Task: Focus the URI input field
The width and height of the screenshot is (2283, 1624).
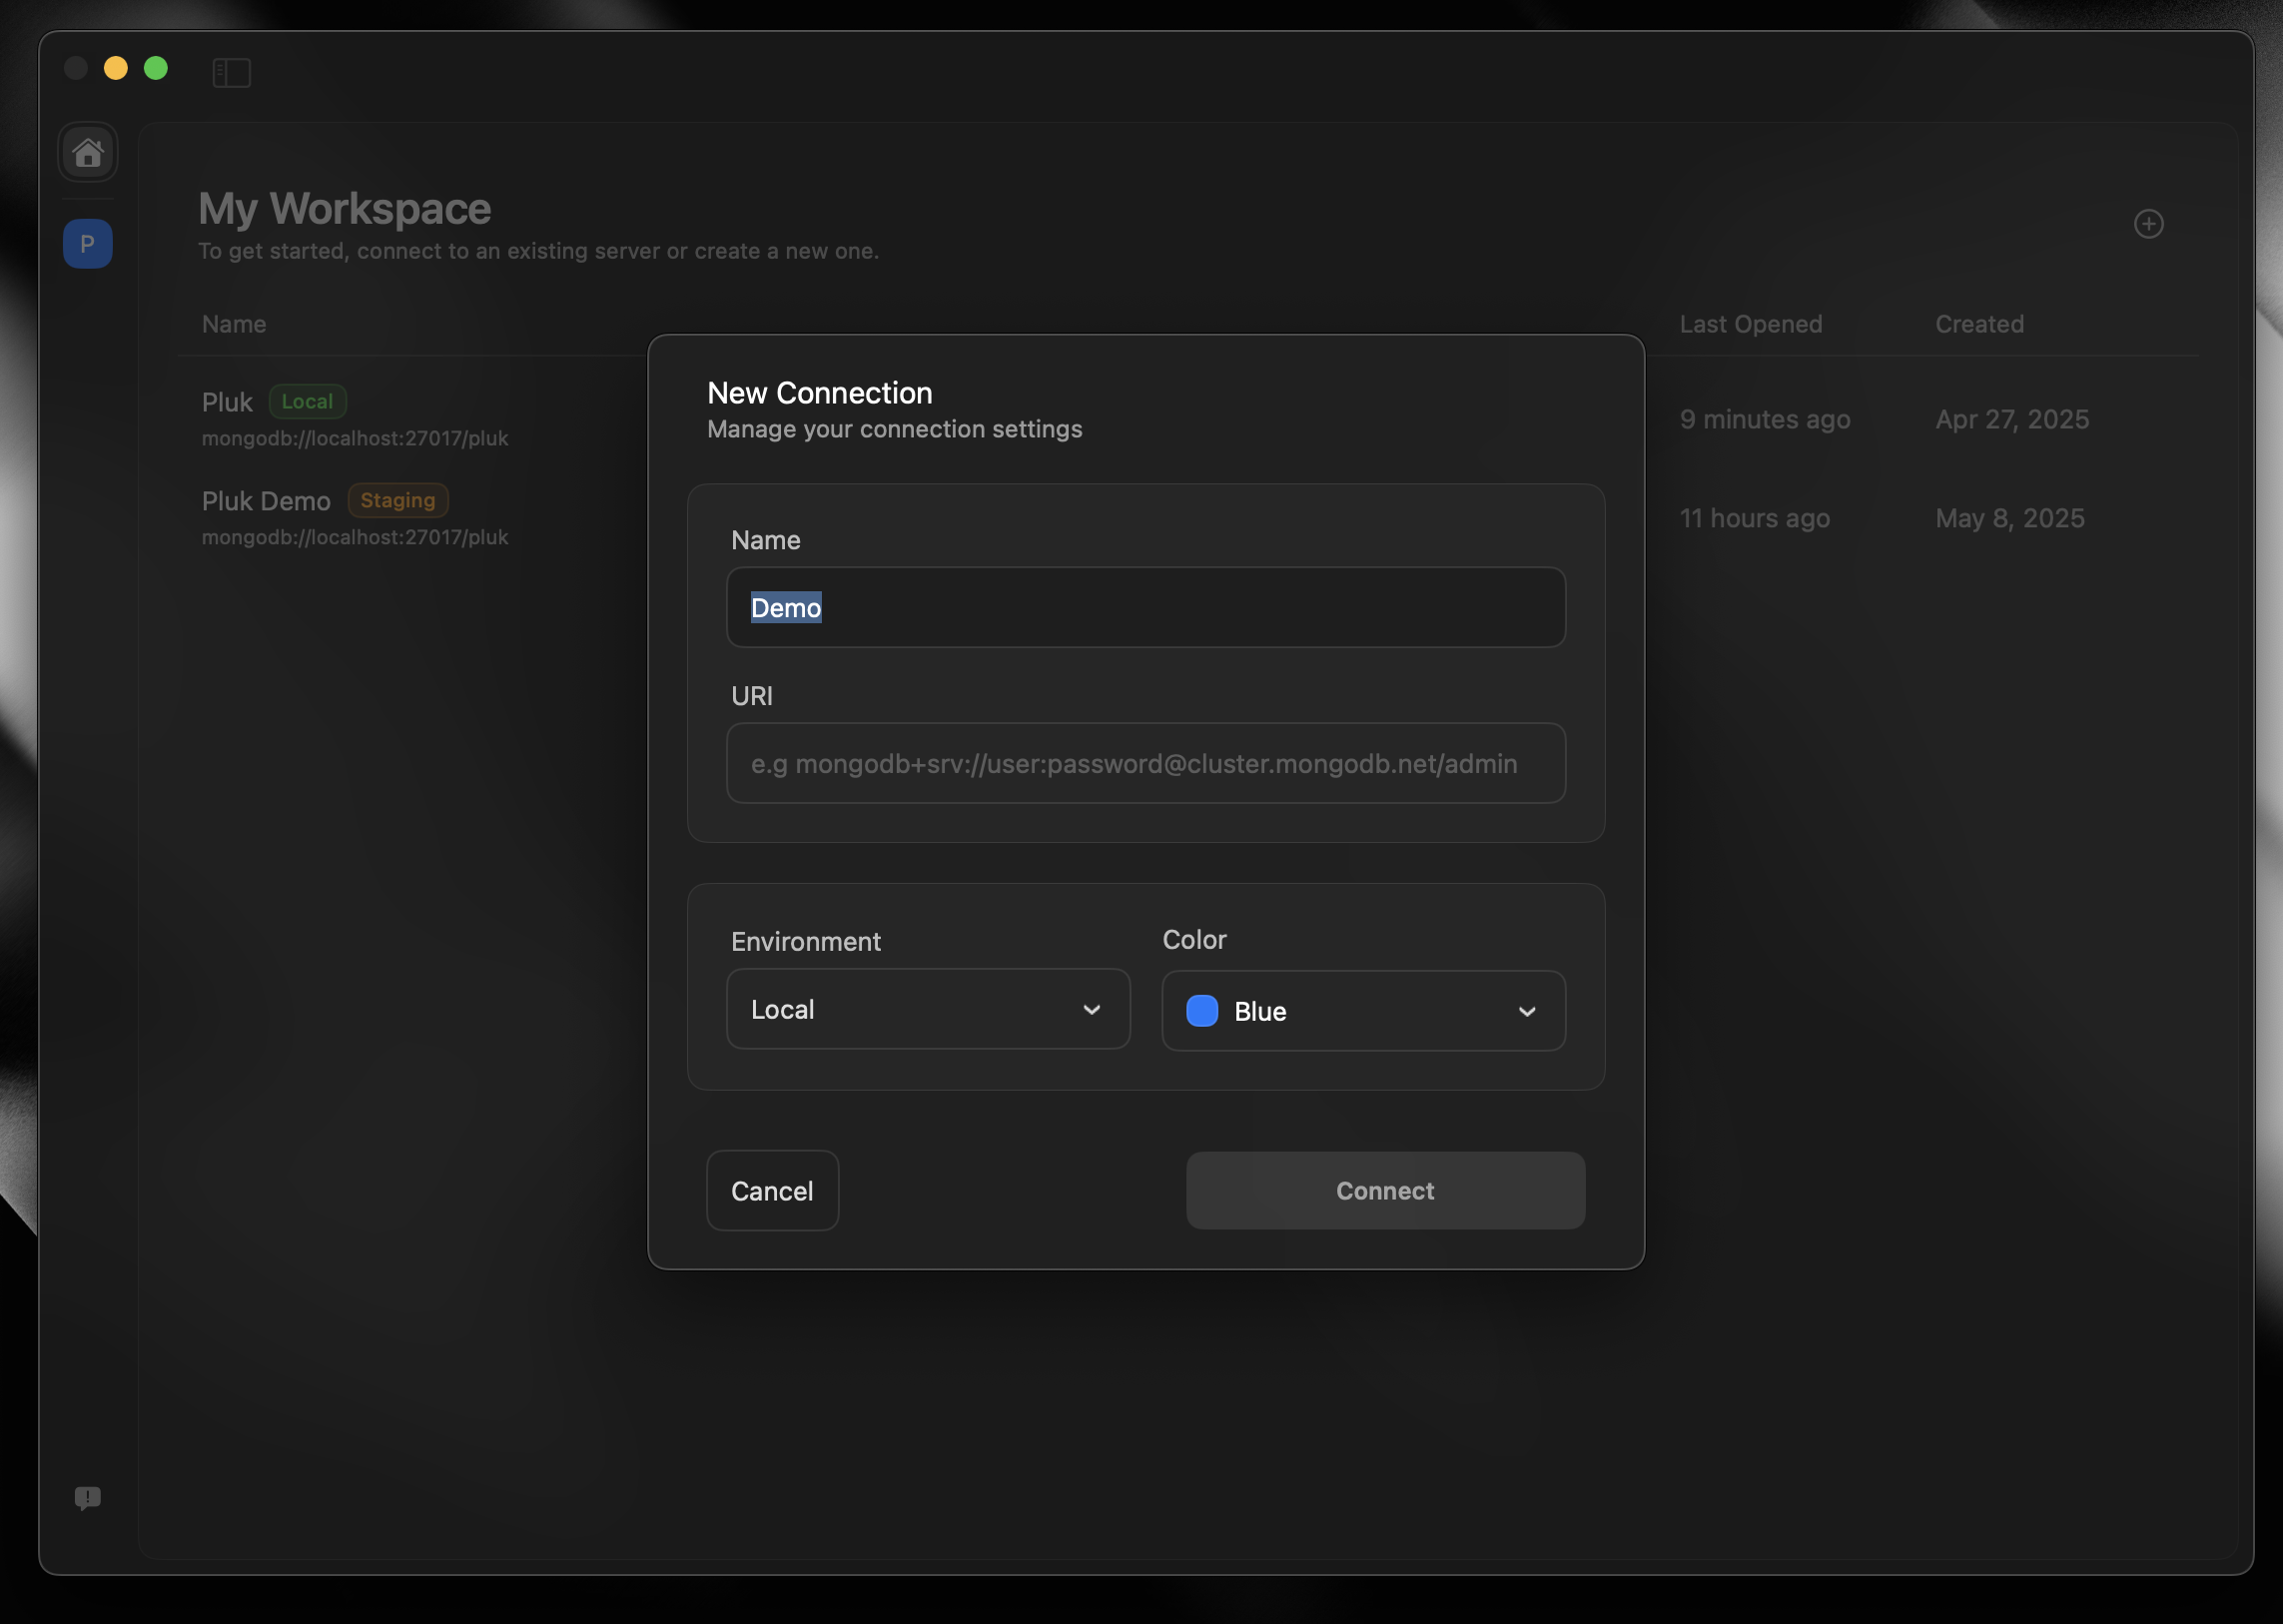Action: pyautogui.click(x=1145, y=763)
